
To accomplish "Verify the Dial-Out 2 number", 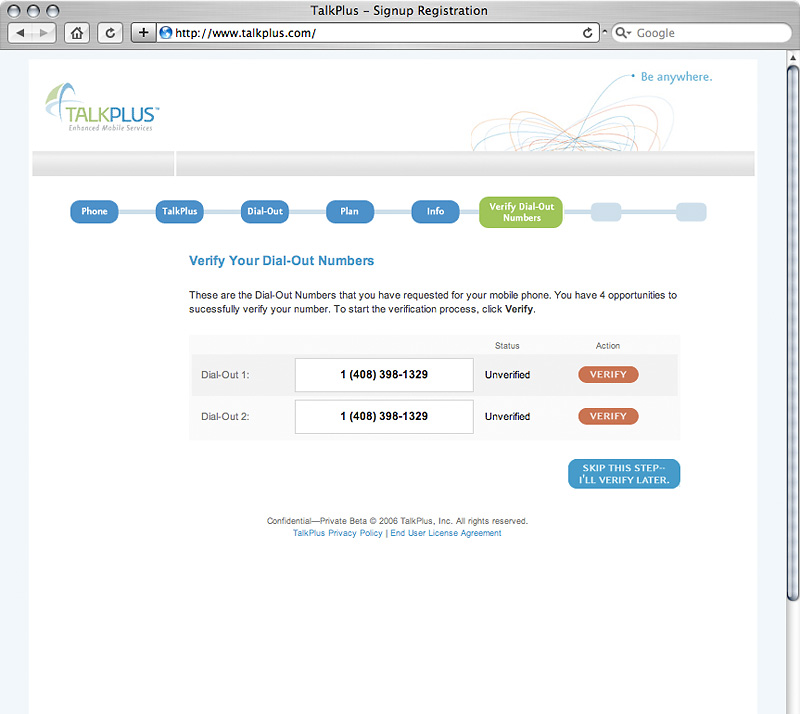I will point(608,416).
